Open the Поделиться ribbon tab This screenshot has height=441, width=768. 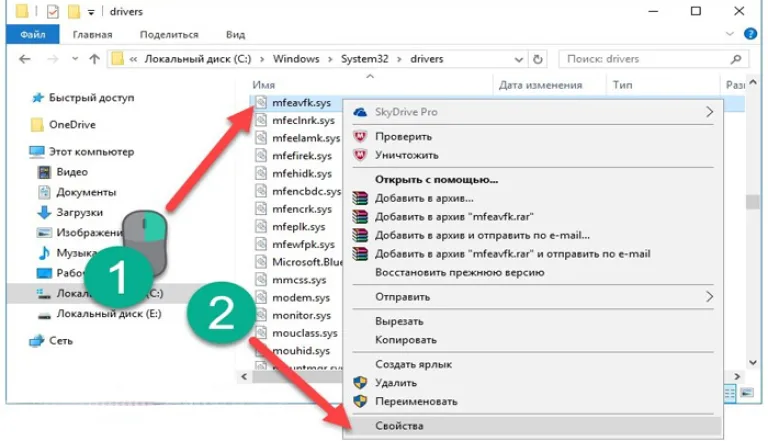169,35
